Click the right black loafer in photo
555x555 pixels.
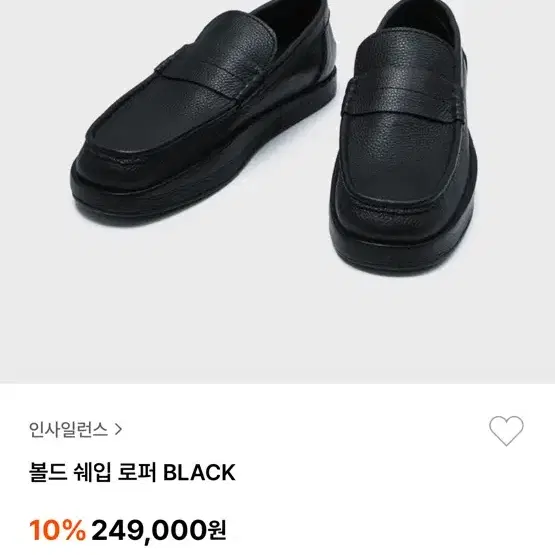coord(404,135)
